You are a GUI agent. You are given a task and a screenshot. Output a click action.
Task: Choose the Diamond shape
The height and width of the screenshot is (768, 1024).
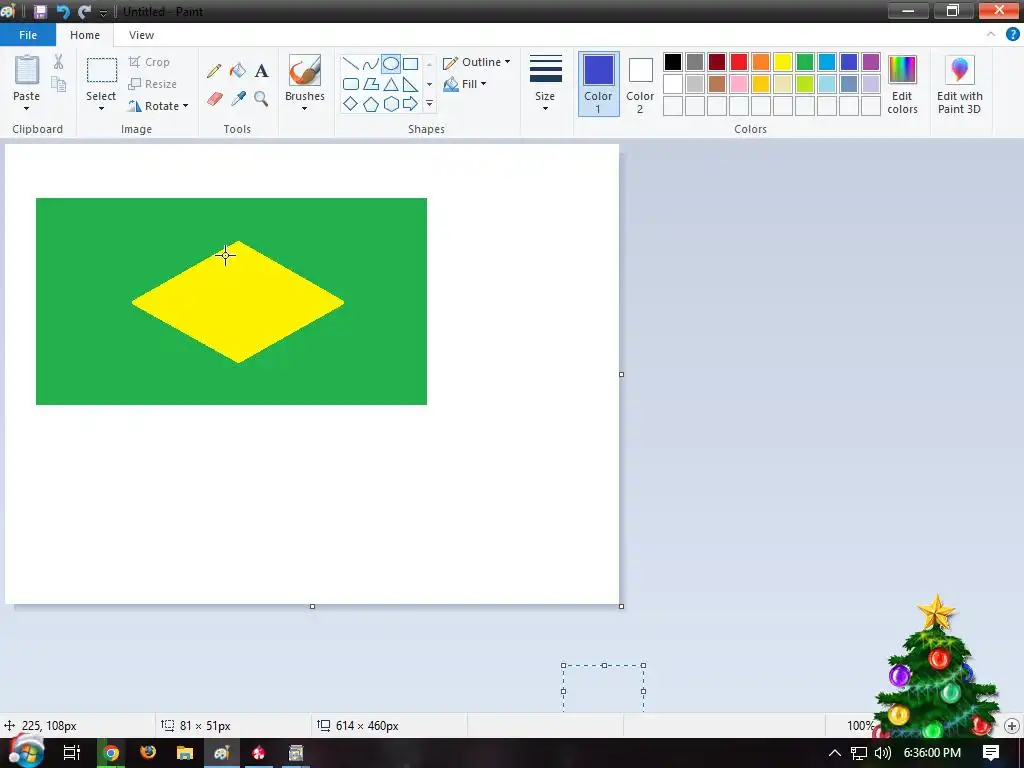pos(351,104)
